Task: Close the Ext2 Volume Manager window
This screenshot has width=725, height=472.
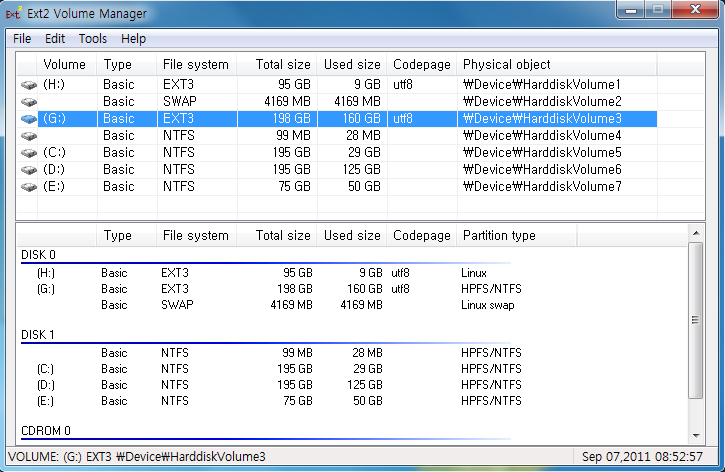Action: coord(695,9)
